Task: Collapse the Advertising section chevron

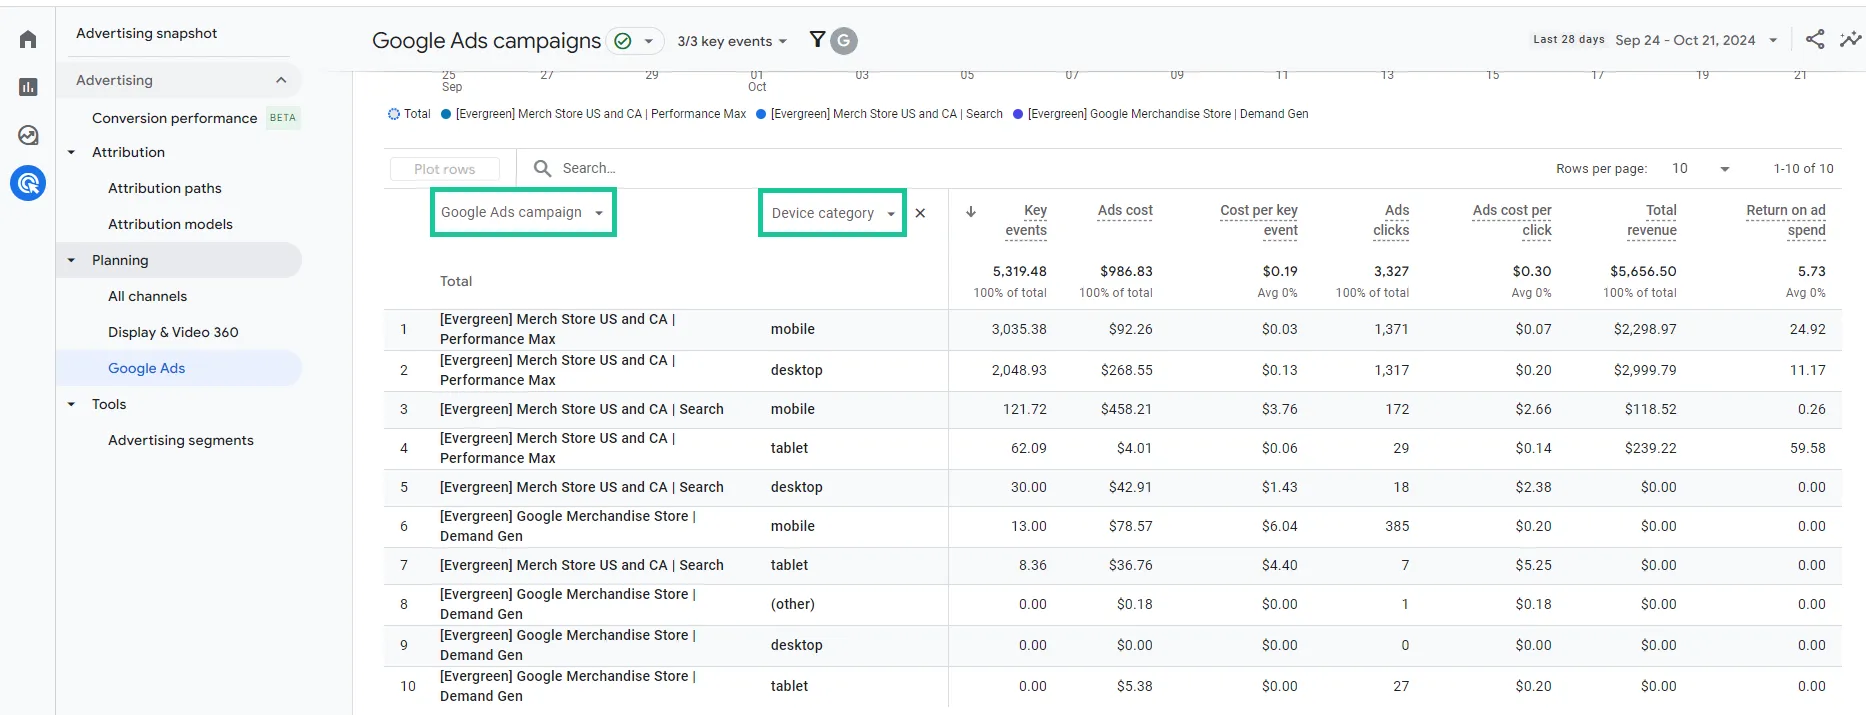Action: pos(281,80)
